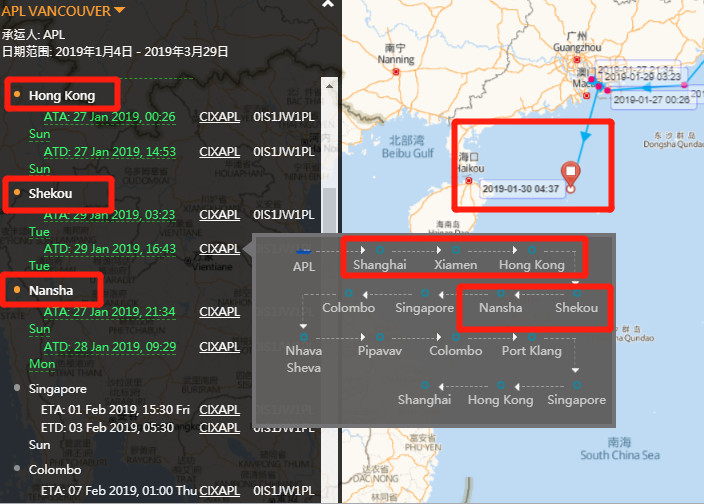This screenshot has height=504, width=704.
Task: Click ETA: 01 Feb 2019, 15:30 Fri text
Action: click(x=115, y=410)
